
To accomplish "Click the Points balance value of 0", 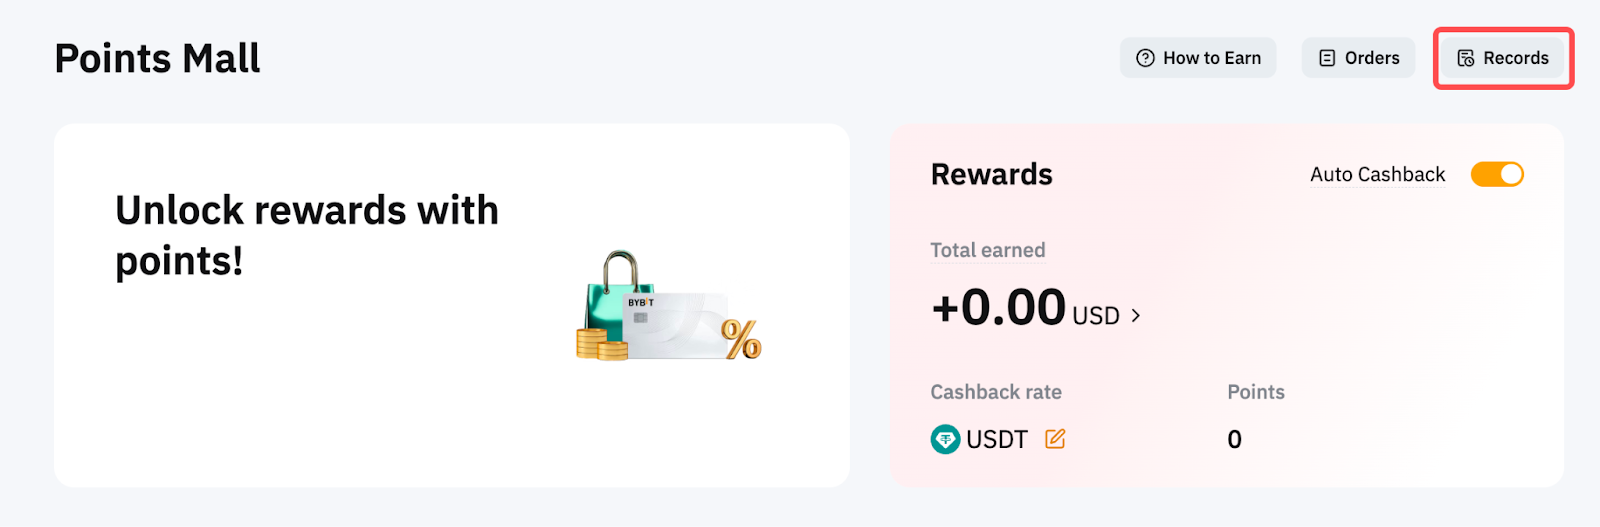I will click(1235, 440).
